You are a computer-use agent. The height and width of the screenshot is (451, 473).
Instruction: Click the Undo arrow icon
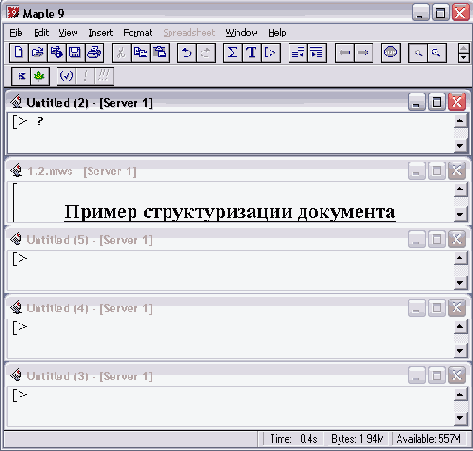point(187,53)
